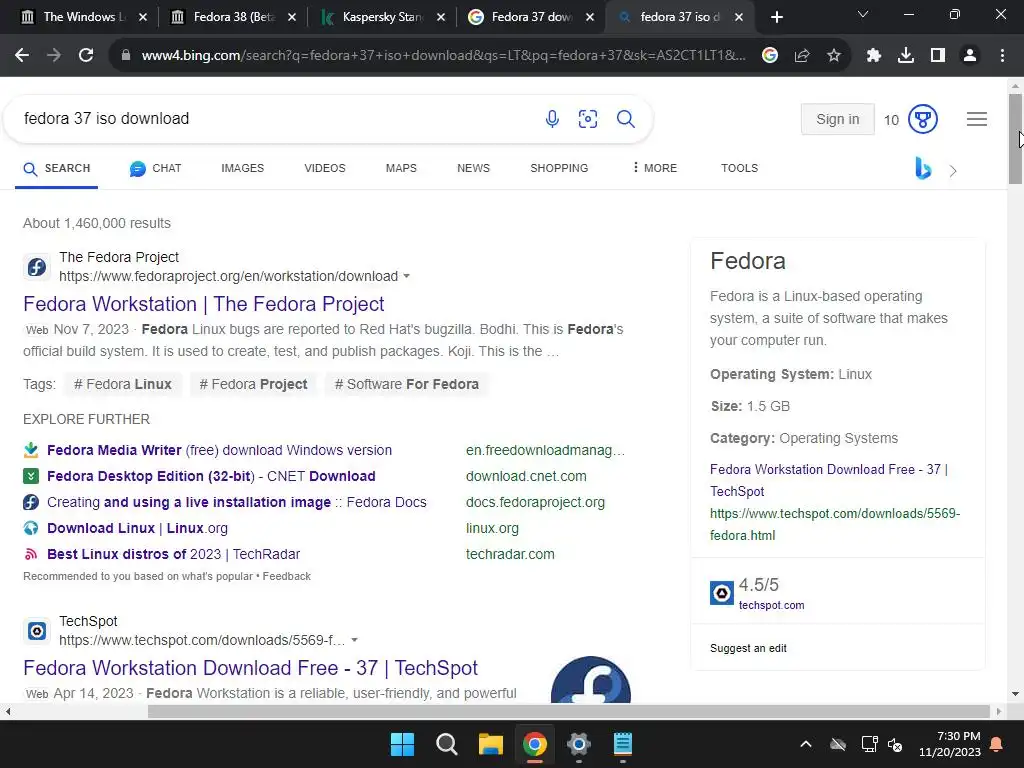Click the address bar URL
The height and width of the screenshot is (768, 1024).
tap(443, 56)
